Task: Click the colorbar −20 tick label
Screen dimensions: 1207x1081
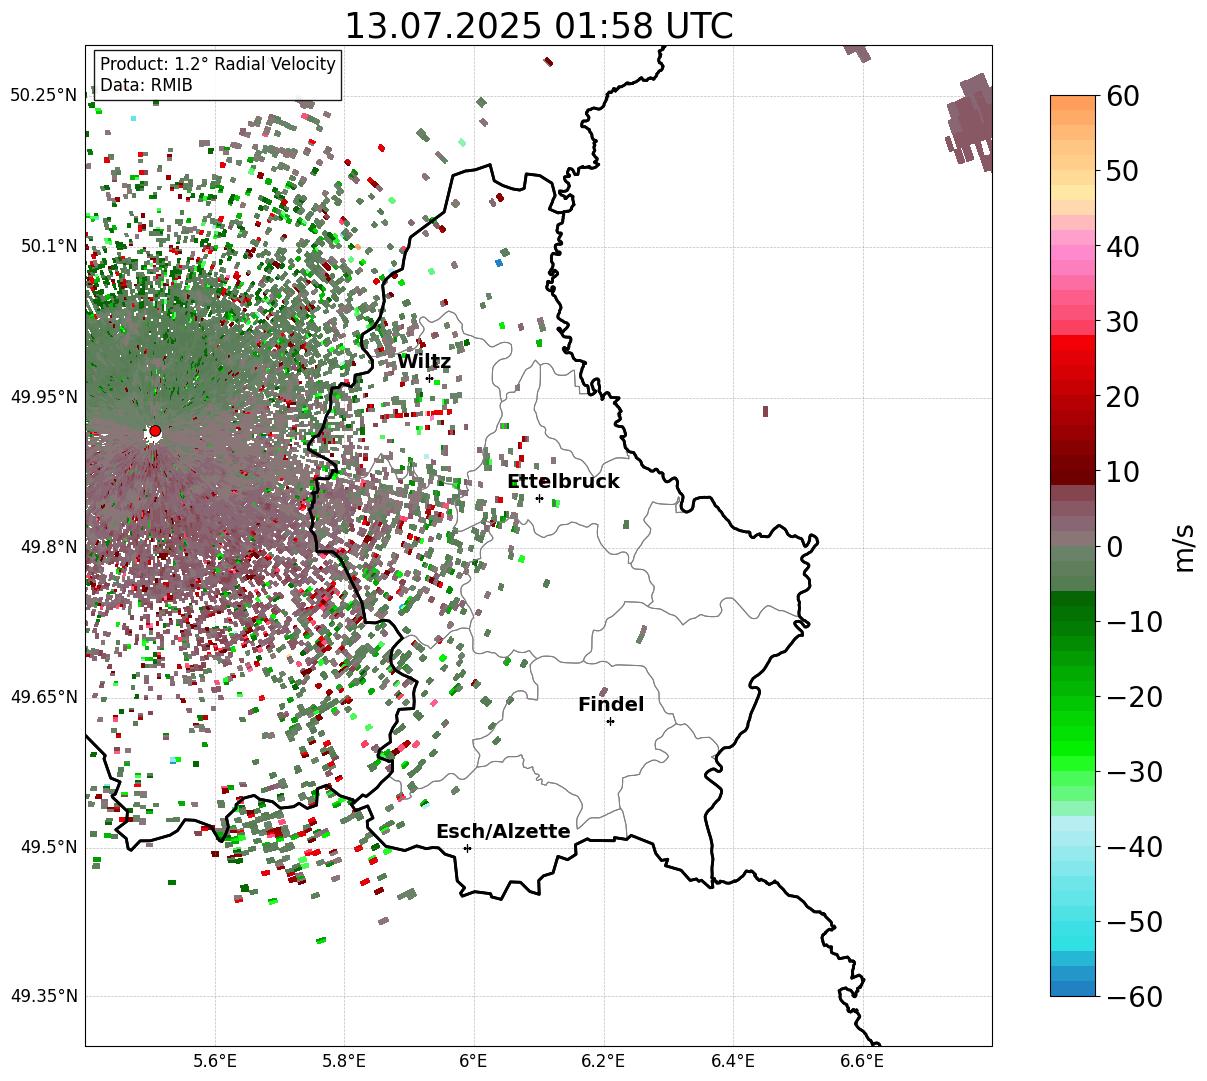Action: 1134,696
